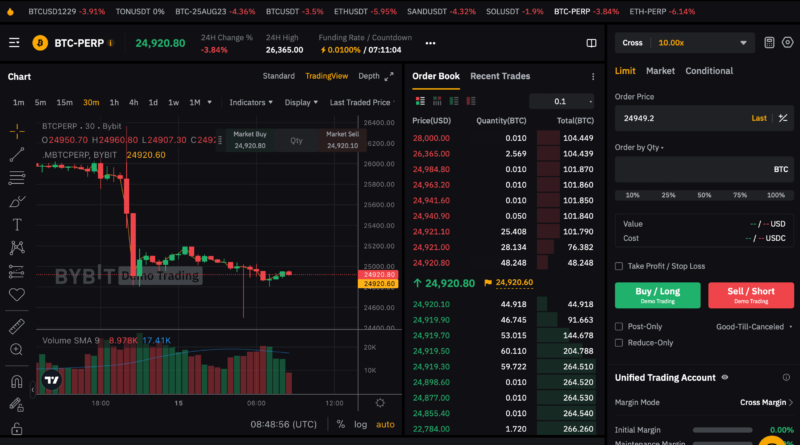Viewport: 800px width, 445px height.
Task: Enable Take Profit / Stop Loss checkbox
Action: point(620,266)
